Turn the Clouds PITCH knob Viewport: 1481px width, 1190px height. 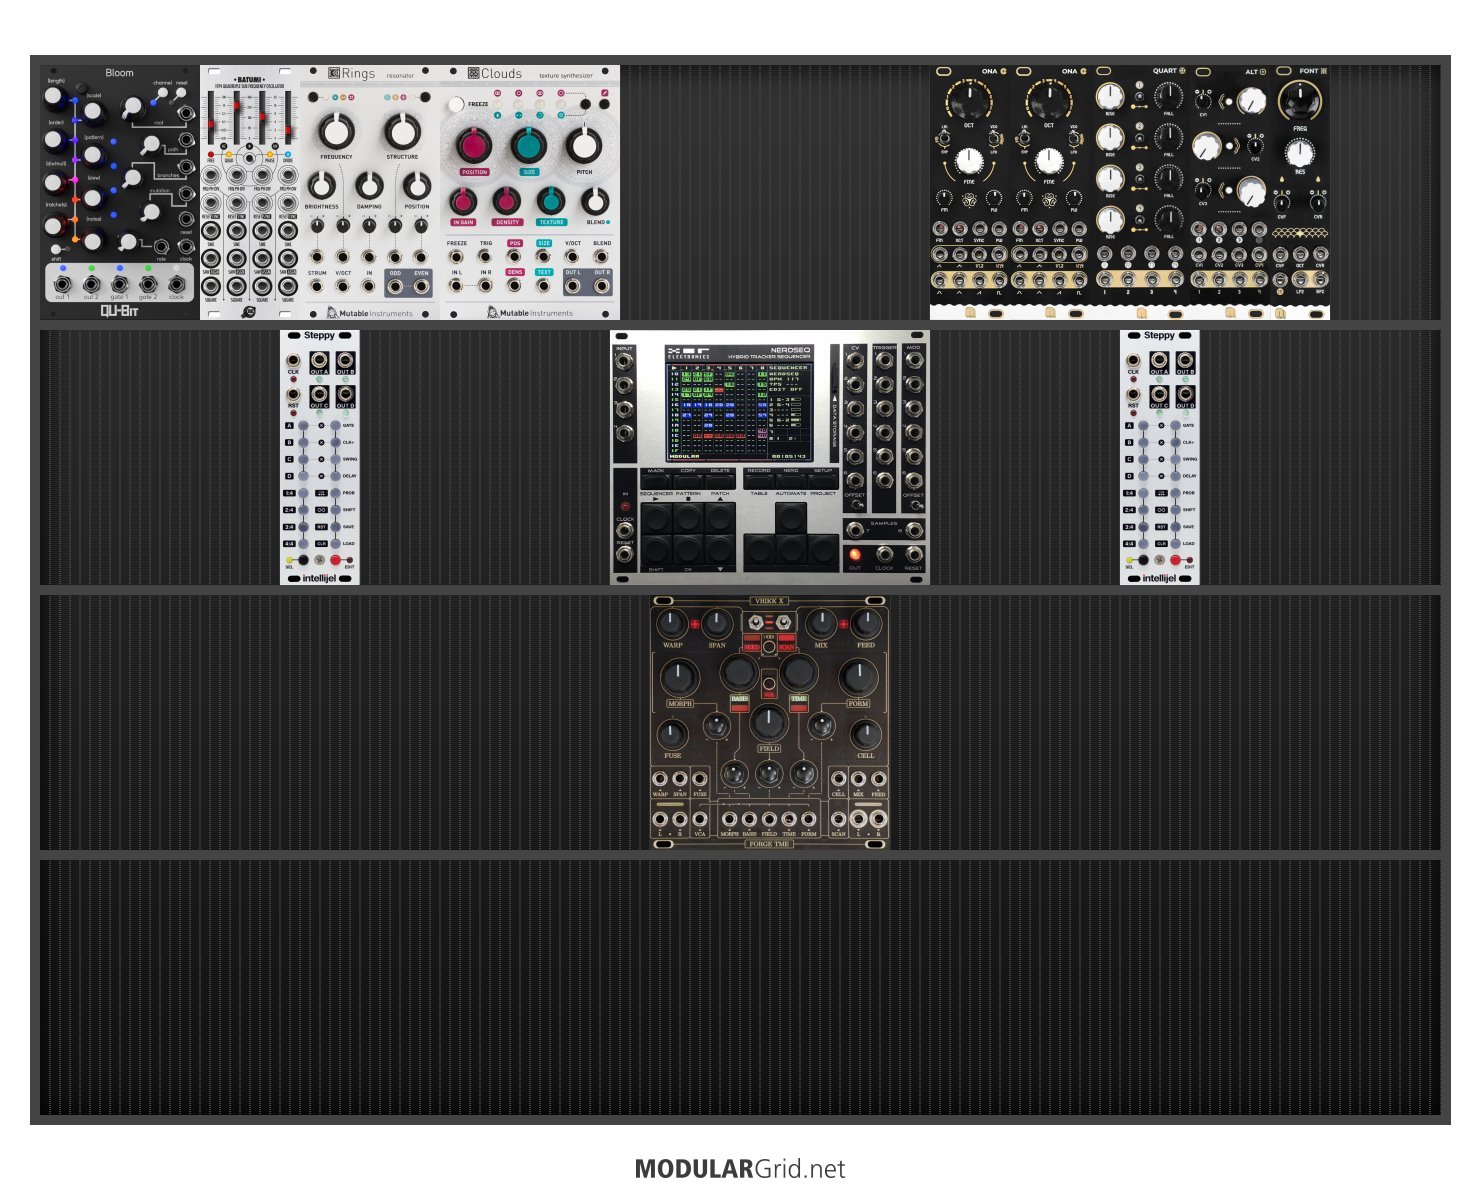pos(584,146)
